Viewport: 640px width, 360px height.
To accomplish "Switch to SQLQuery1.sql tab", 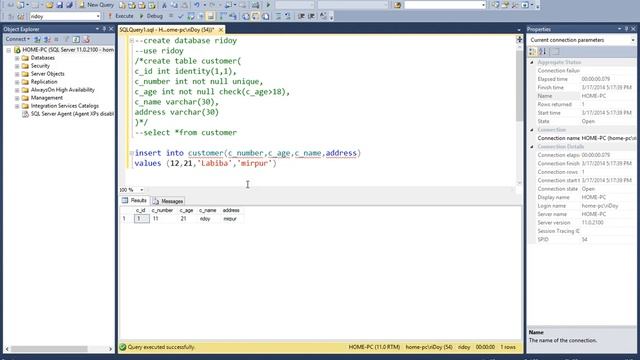I will [167, 30].
